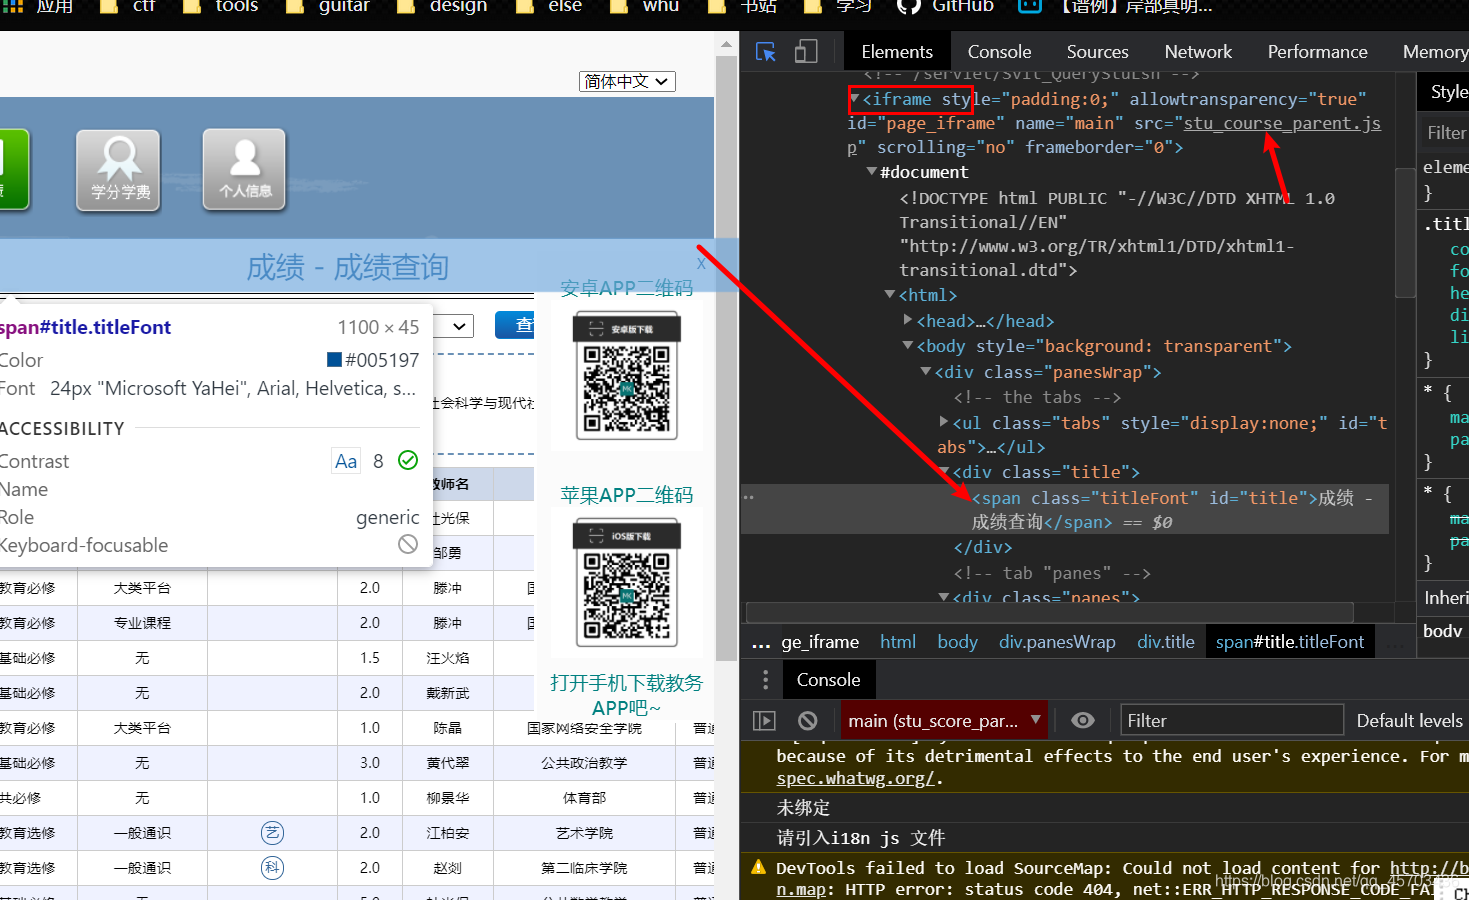Click the div.panesWrap breadcrumb
The image size is (1469, 900).
[x=1057, y=642]
